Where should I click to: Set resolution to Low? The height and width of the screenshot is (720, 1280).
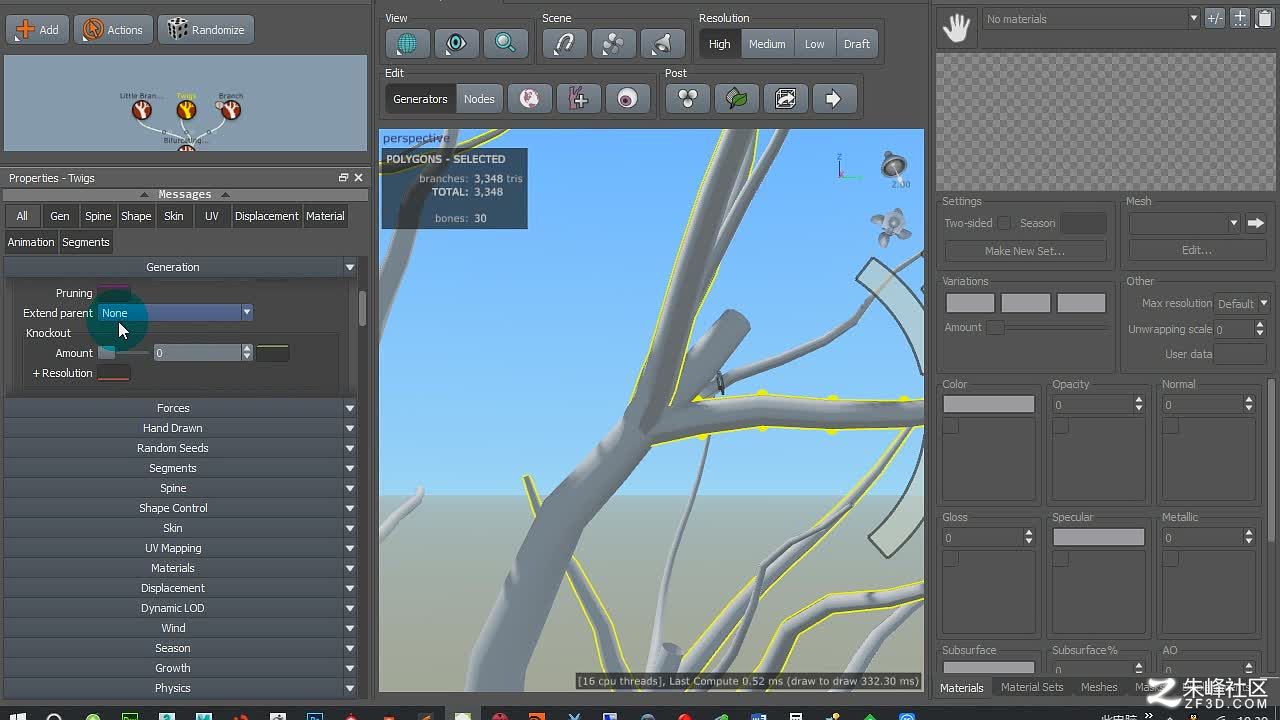[x=815, y=44]
